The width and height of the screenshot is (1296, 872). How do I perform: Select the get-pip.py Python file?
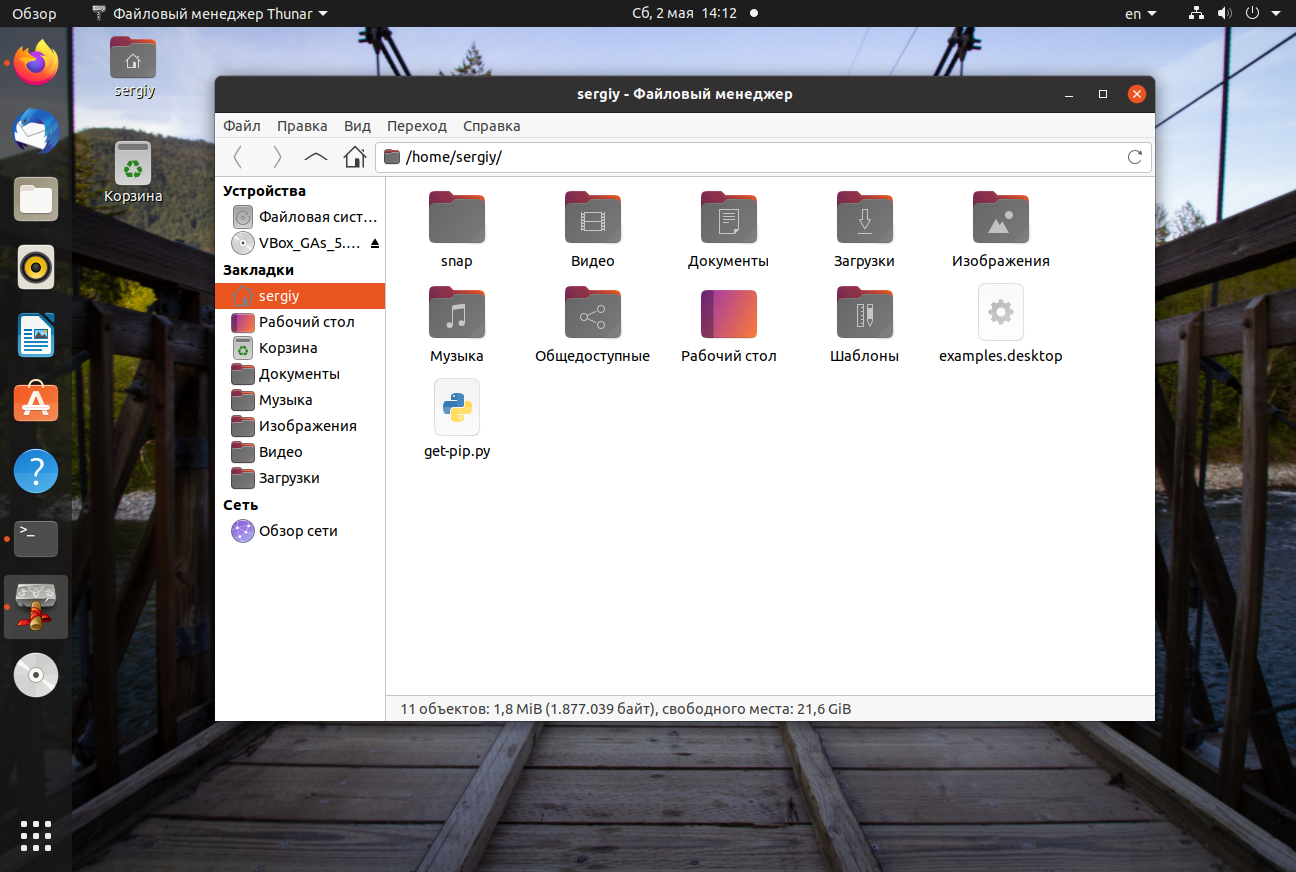click(457, 418)
